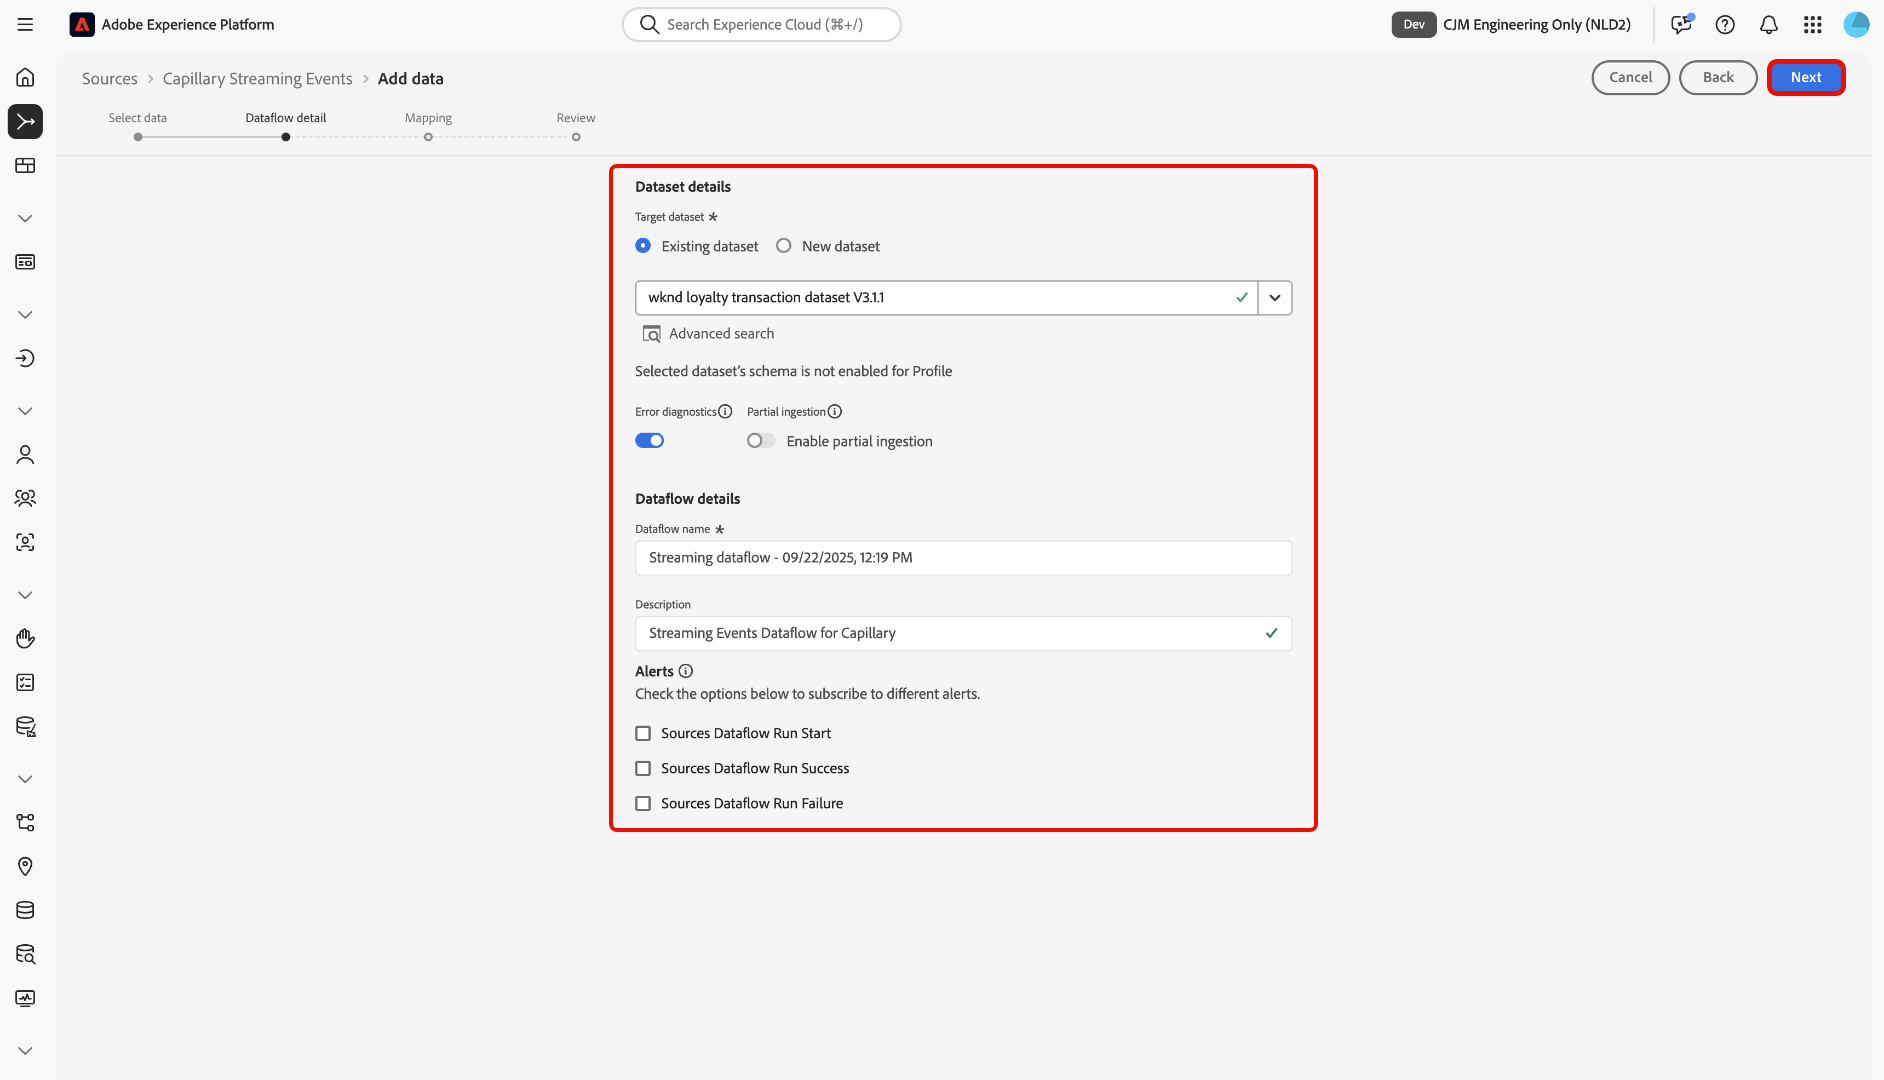Click the Next button
The height and width of the screenshot is (1080, 1884).
click(1805, 78)
